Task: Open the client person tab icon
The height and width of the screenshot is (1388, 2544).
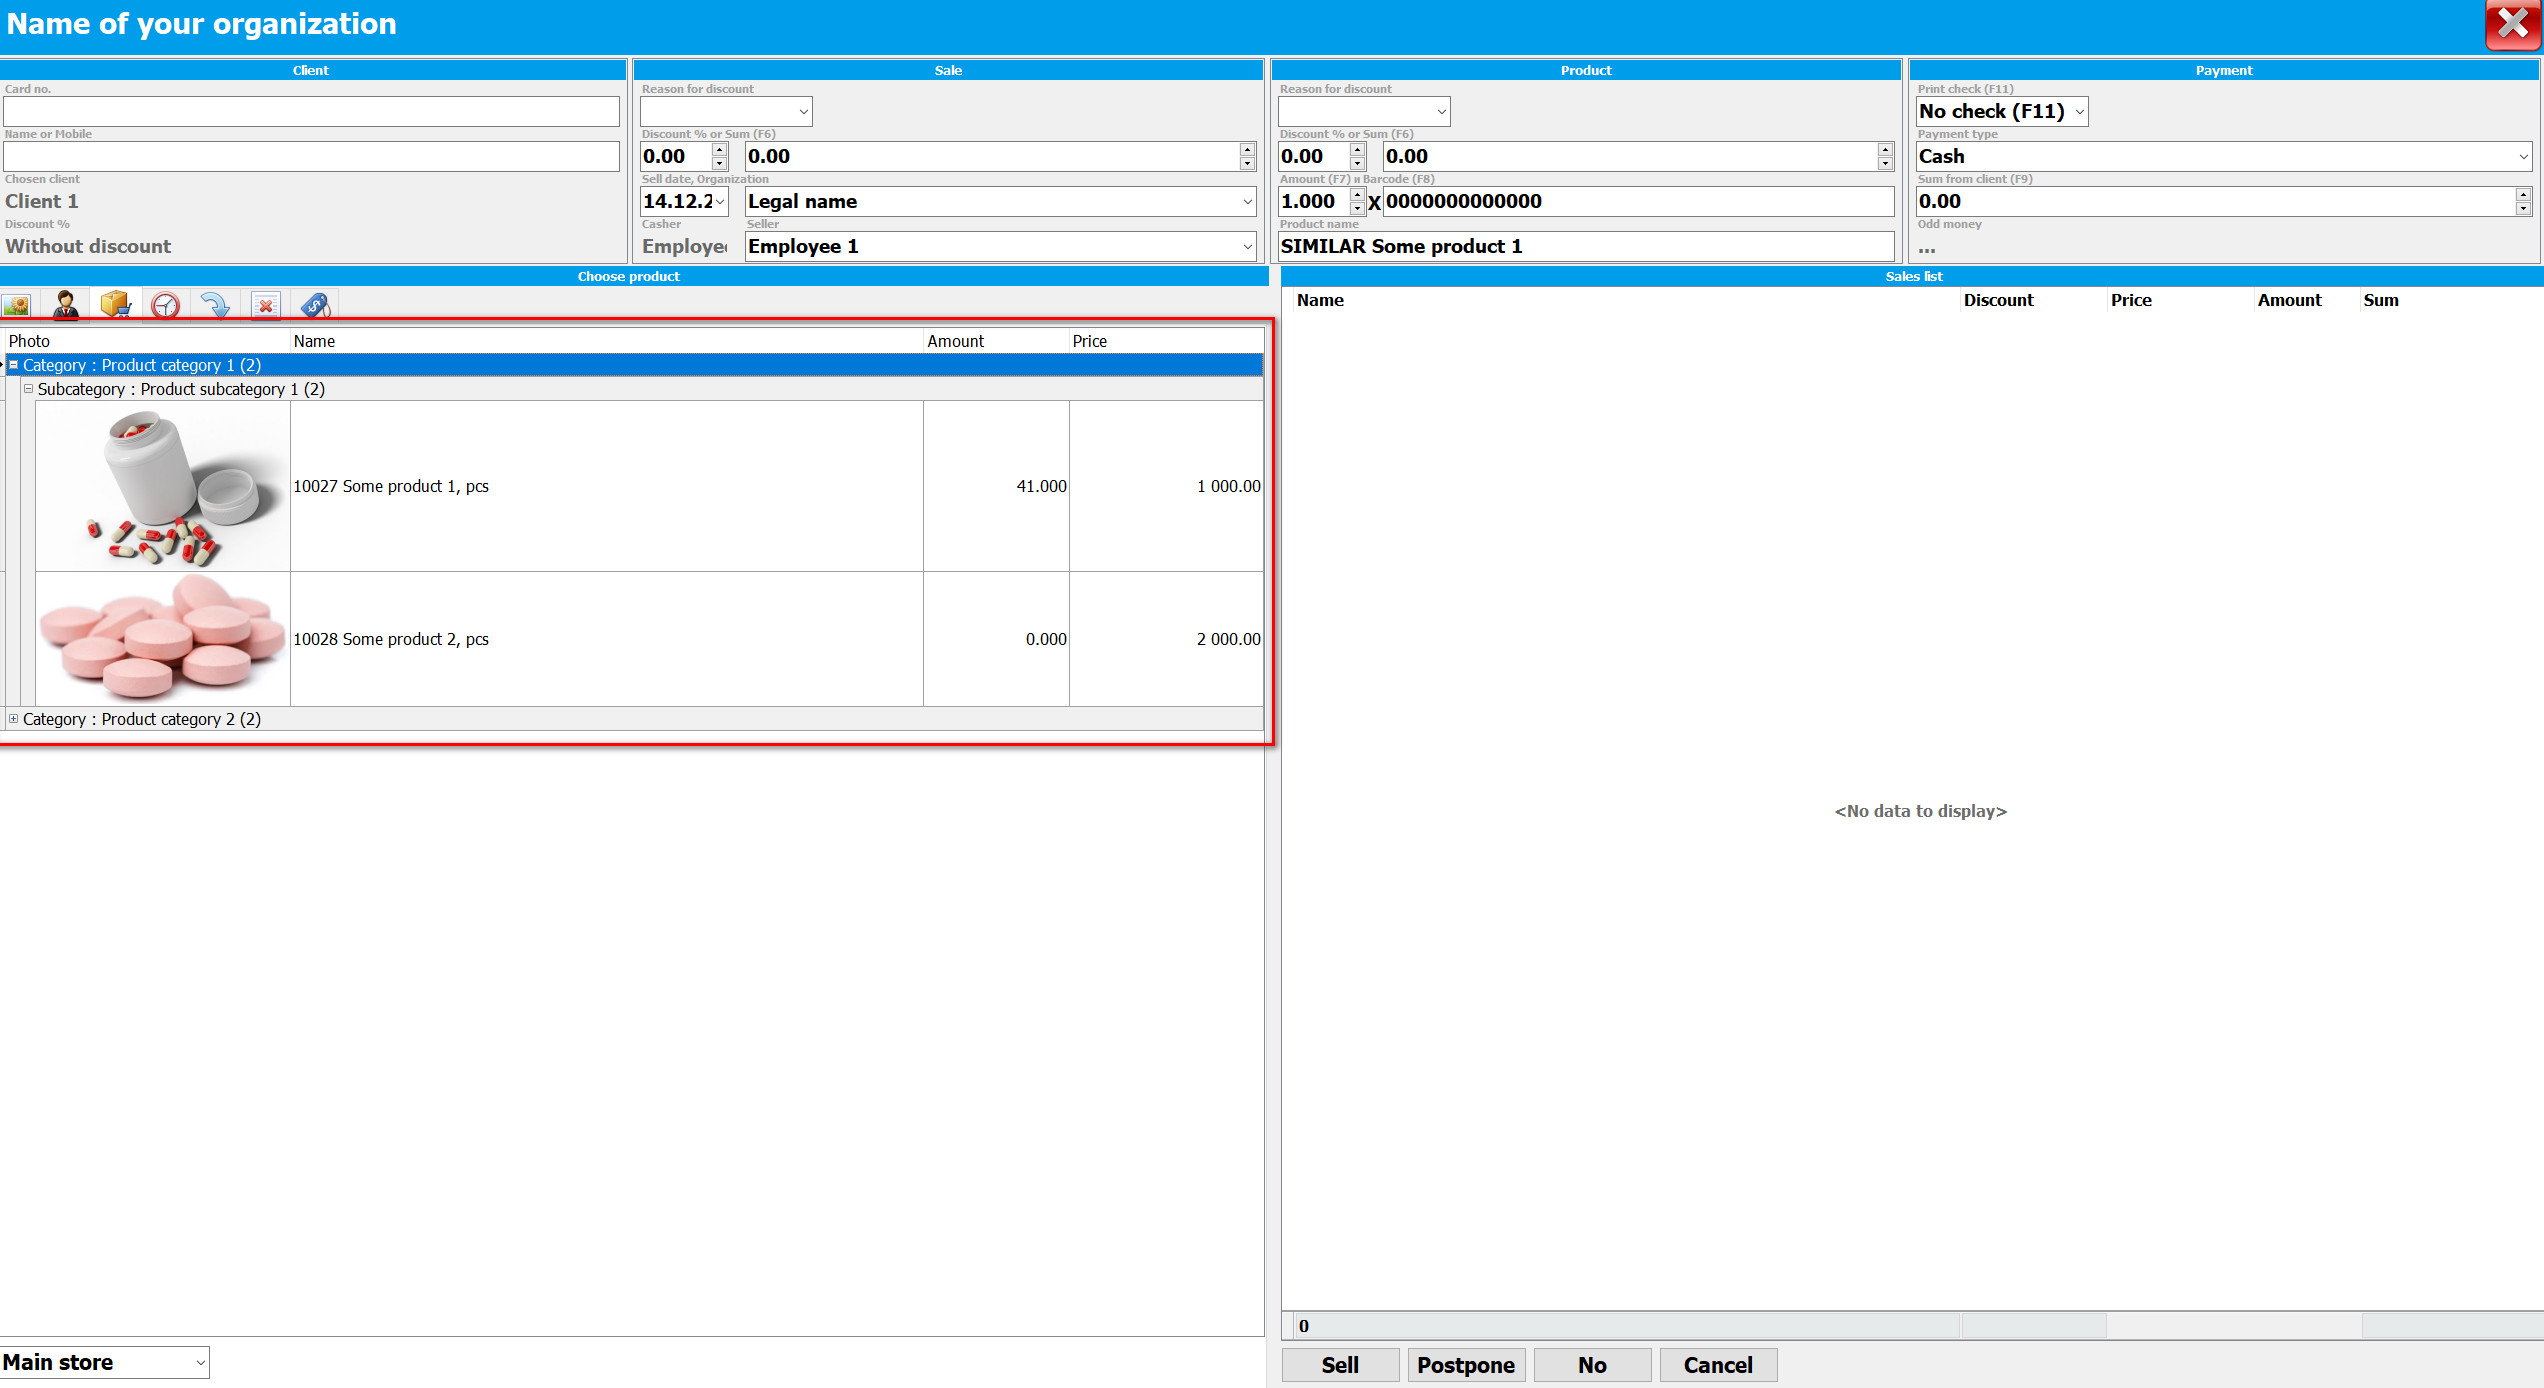Action: pos(66,305)
